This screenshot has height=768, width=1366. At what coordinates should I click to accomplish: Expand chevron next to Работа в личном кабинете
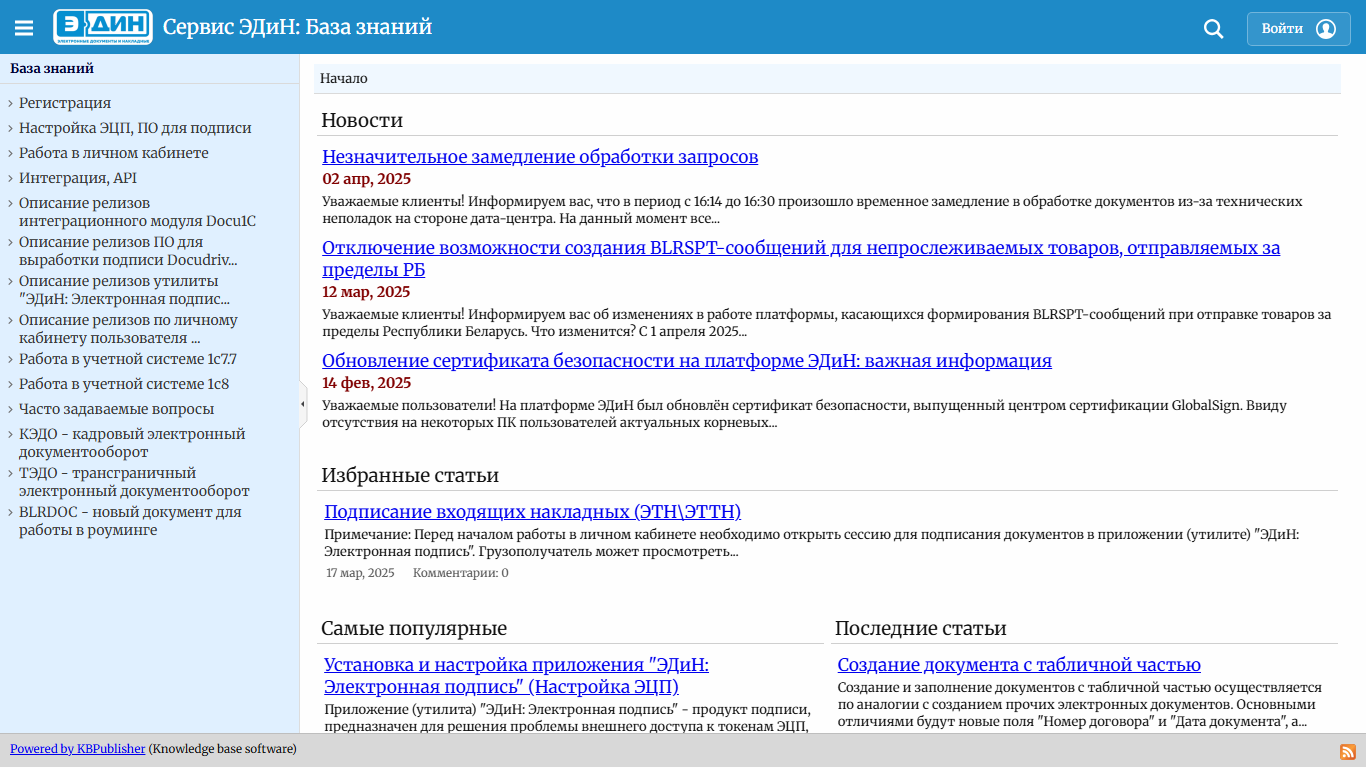(10, 153)
